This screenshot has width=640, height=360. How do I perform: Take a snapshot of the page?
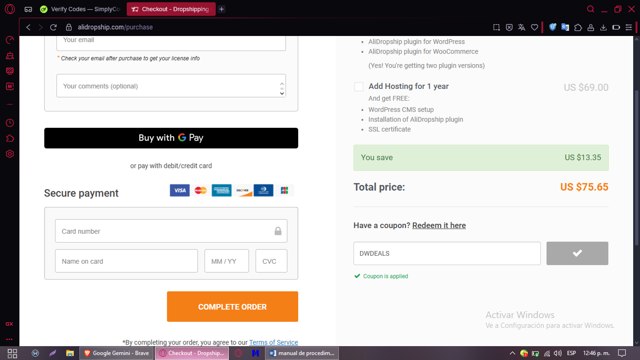[x=496, y=27]
